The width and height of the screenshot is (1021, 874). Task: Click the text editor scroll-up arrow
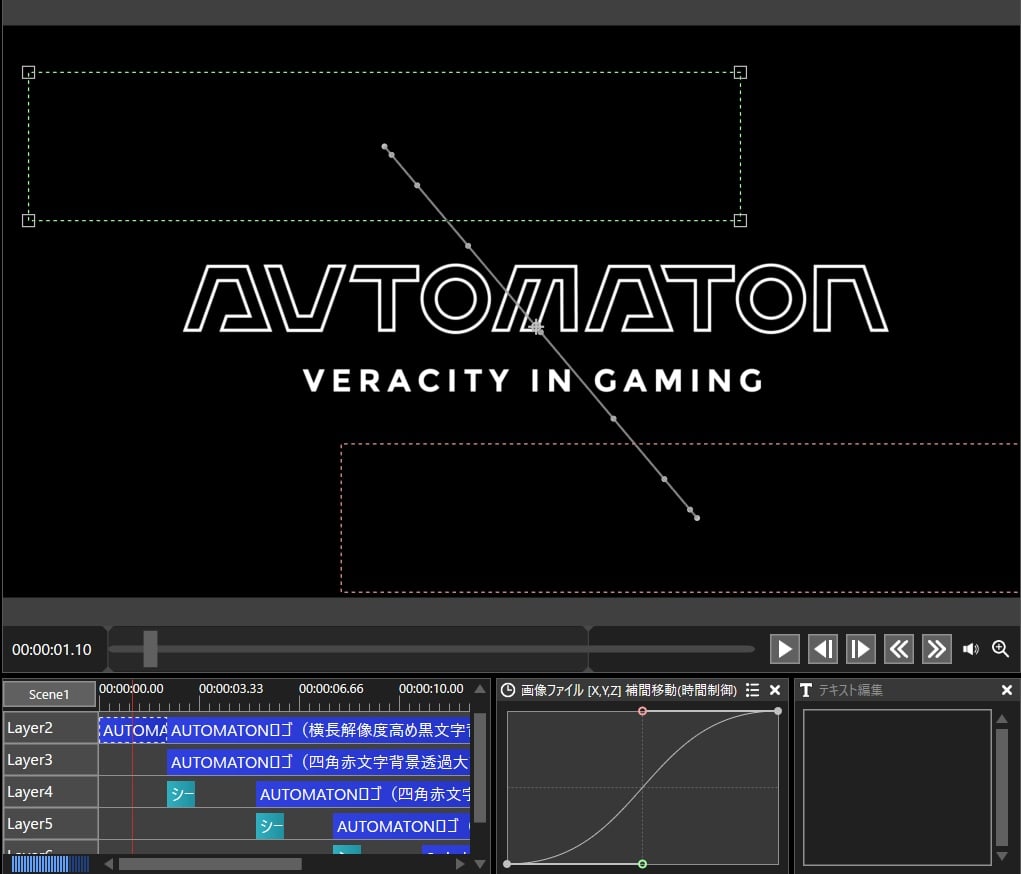(x=1002, y=718)
